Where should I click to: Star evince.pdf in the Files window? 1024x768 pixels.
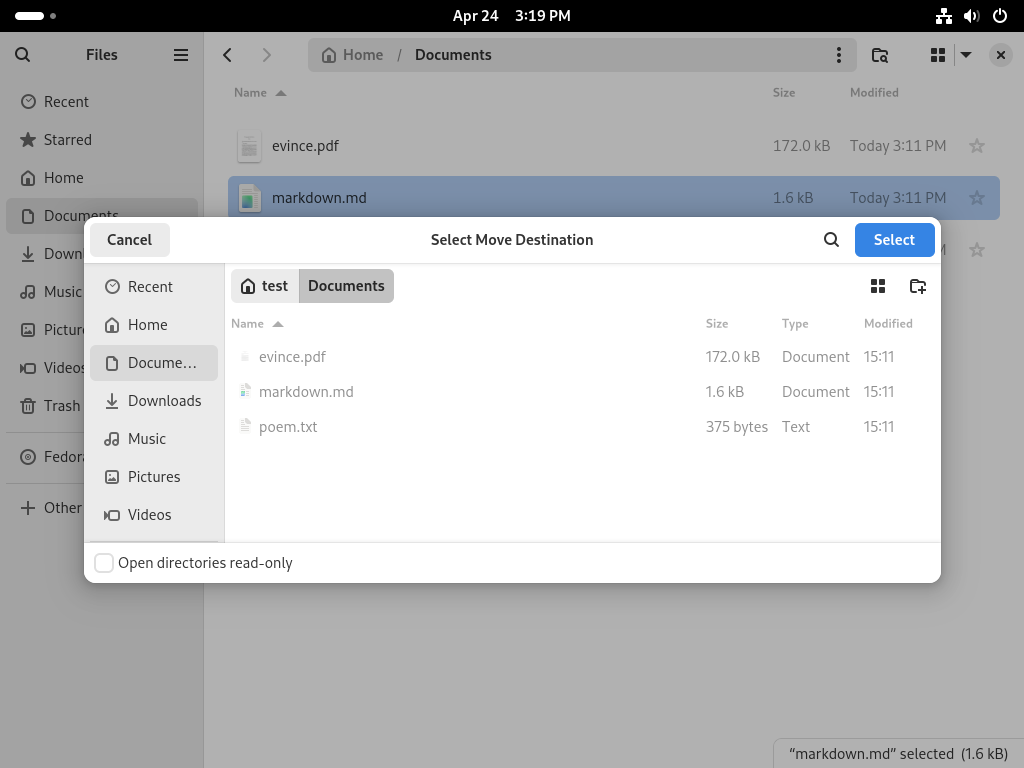tap(977, 146)
